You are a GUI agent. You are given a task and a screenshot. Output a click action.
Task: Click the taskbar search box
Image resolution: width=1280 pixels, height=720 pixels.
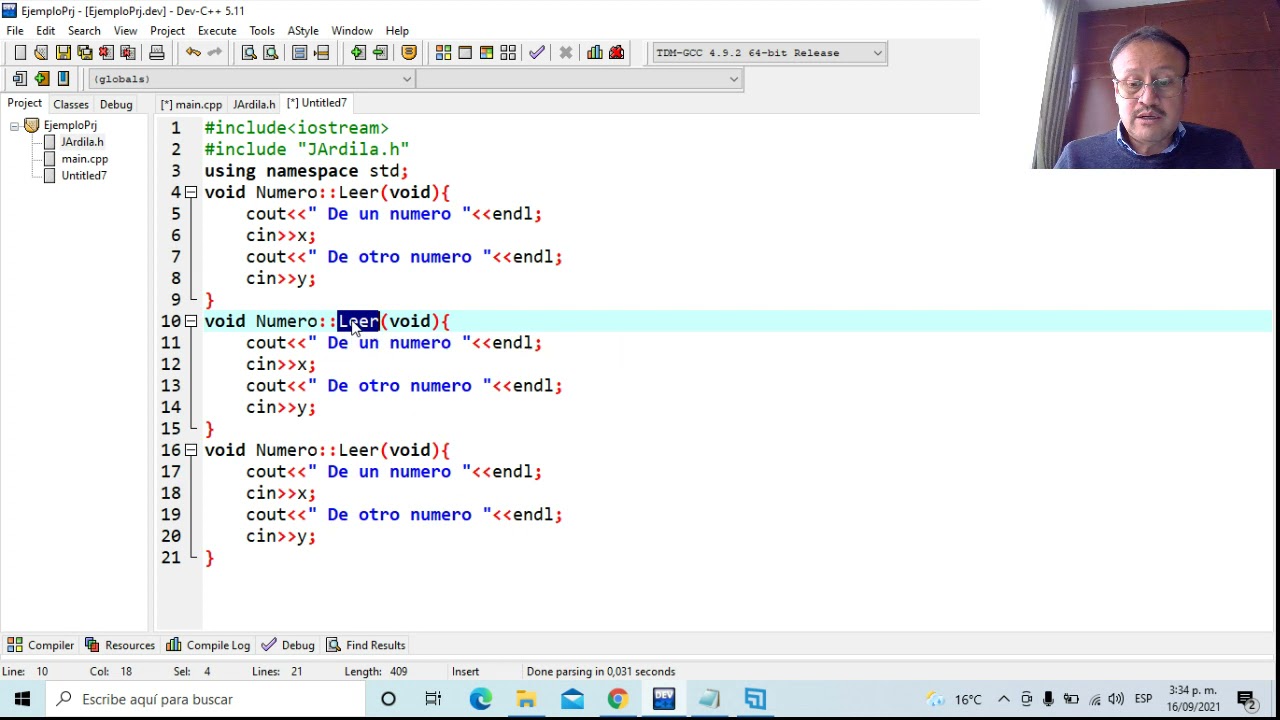click(x=205, y=699)
